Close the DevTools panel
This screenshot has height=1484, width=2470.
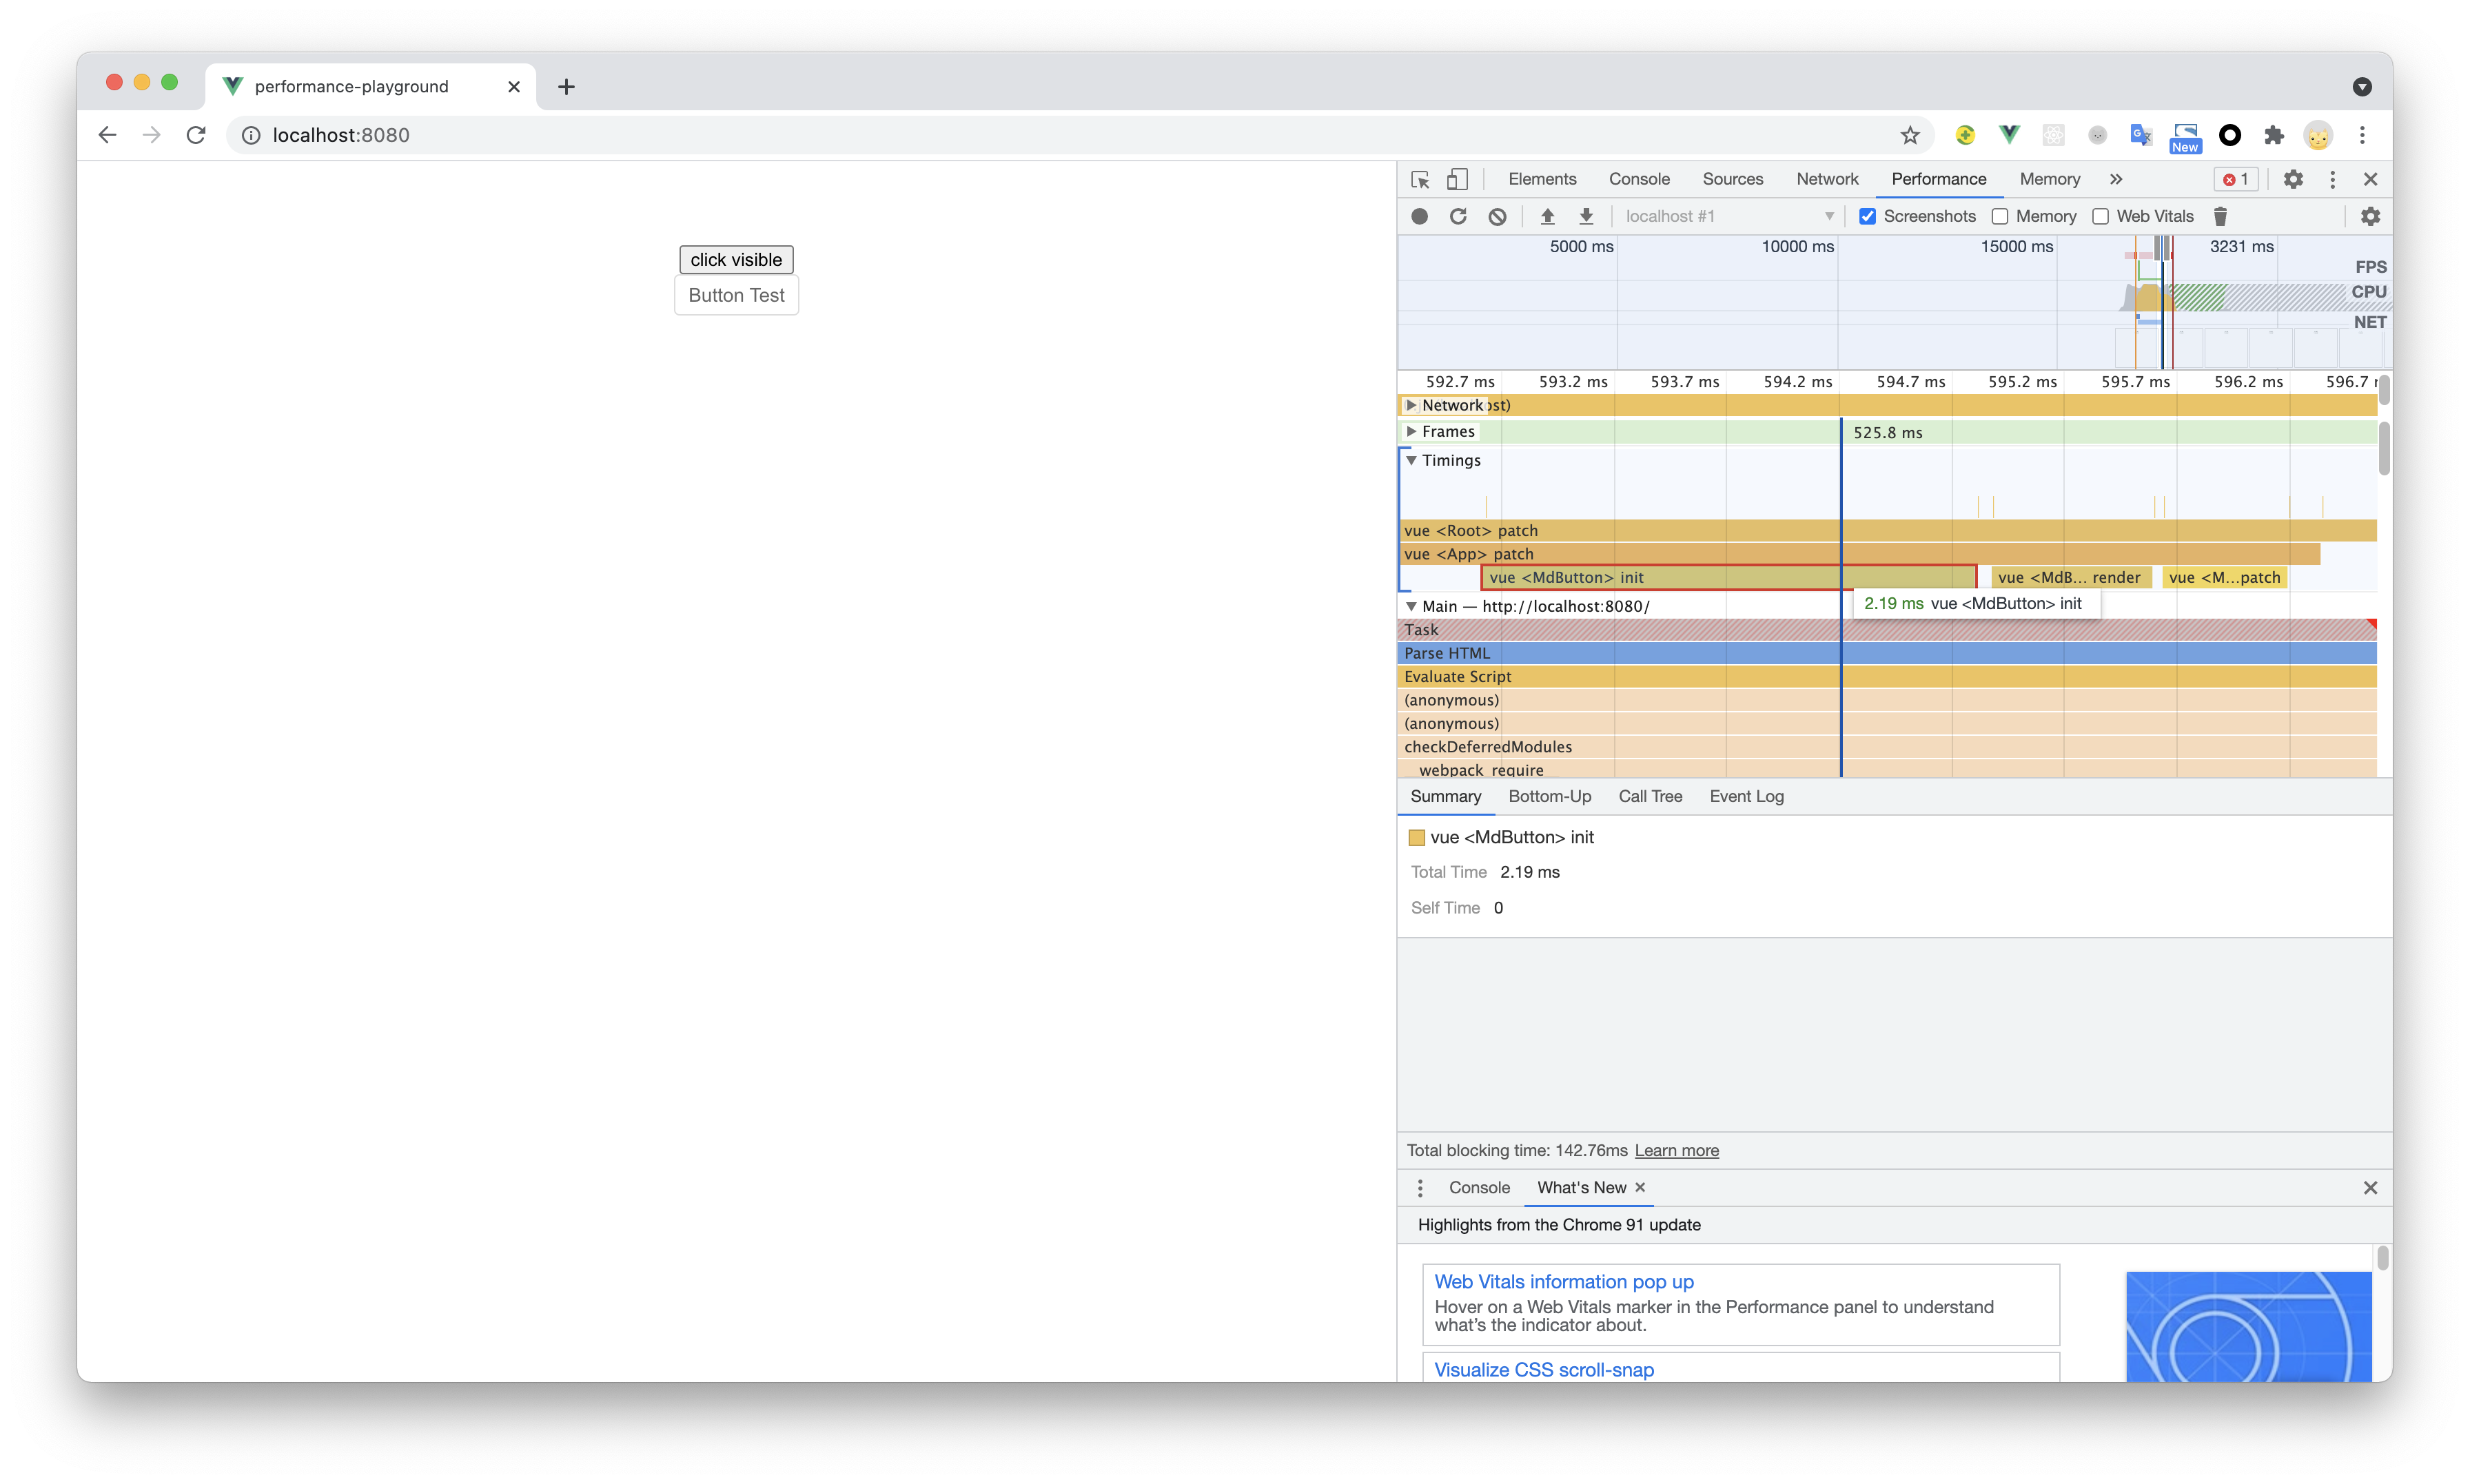[x=2370, y=179]
